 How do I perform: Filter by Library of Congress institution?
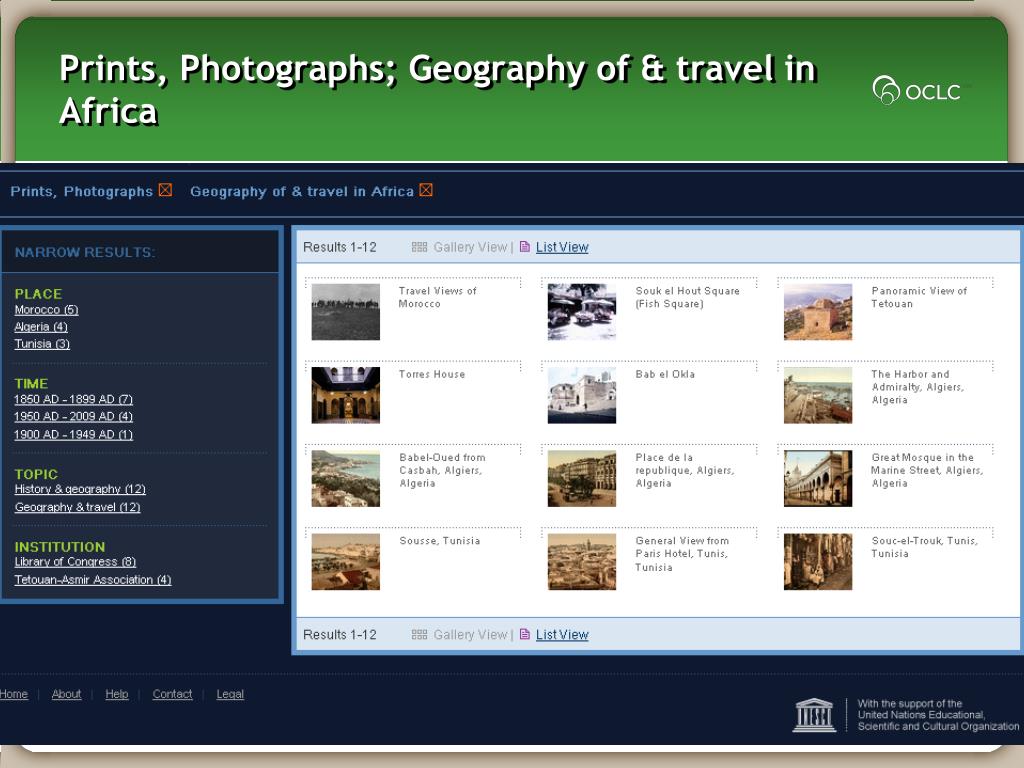point(75,562)
